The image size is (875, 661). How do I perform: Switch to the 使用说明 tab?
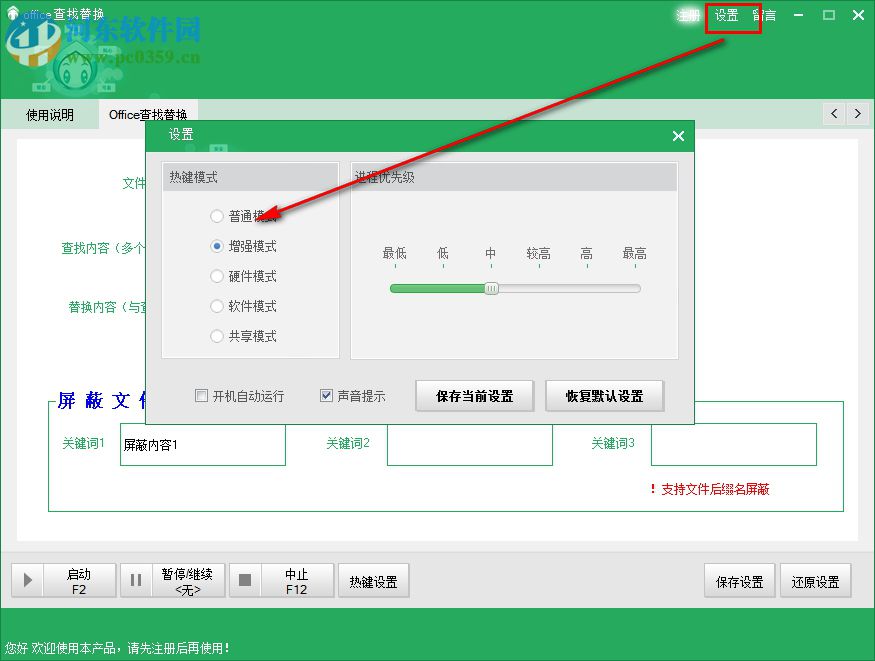pyautogui.click(x=48, y=114)
